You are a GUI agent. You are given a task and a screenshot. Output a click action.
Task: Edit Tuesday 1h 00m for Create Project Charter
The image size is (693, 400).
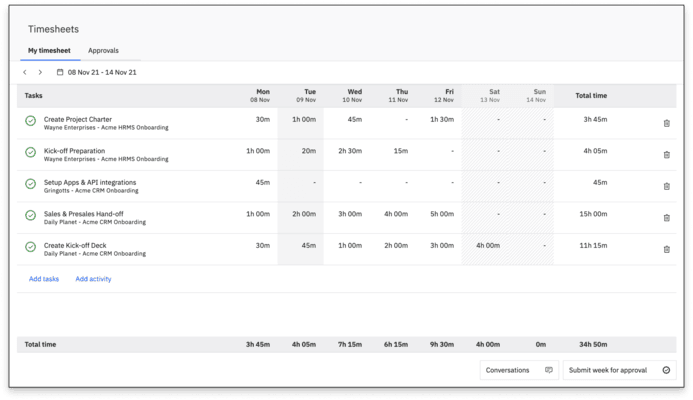304,119
